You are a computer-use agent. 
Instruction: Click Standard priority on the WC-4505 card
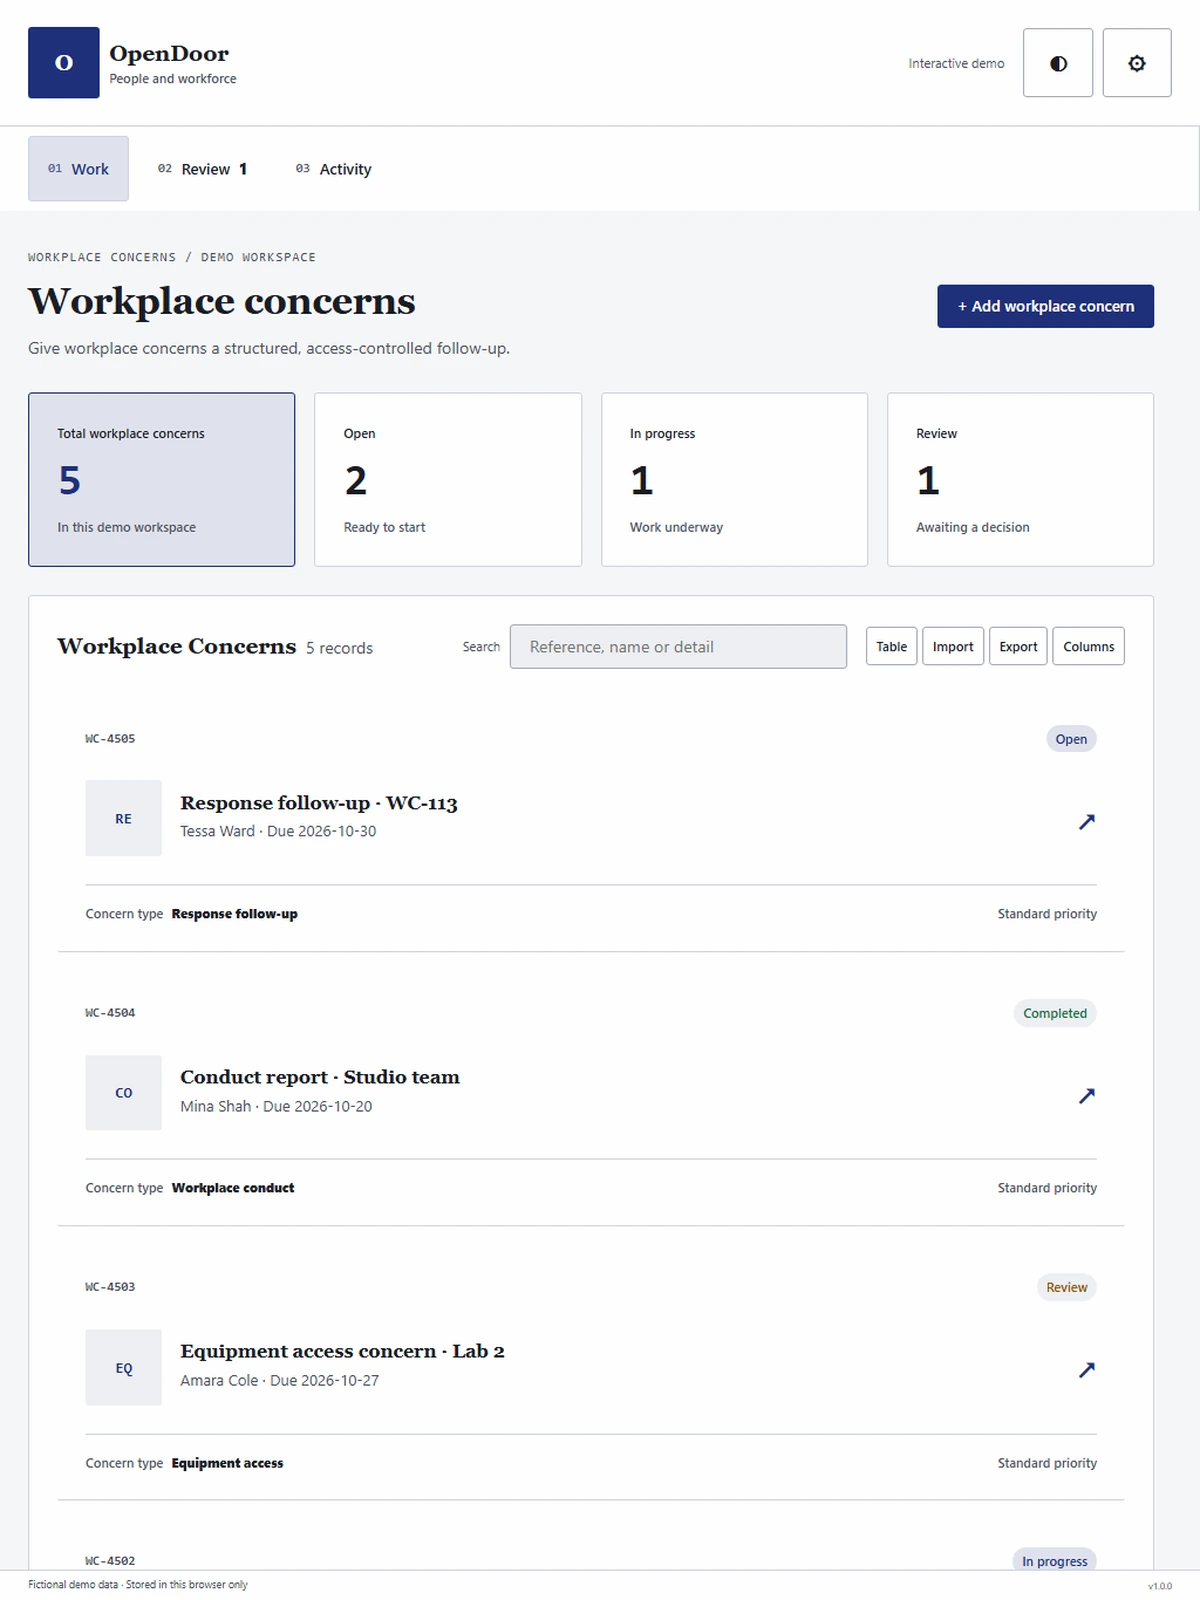(x=1047, y=914)
